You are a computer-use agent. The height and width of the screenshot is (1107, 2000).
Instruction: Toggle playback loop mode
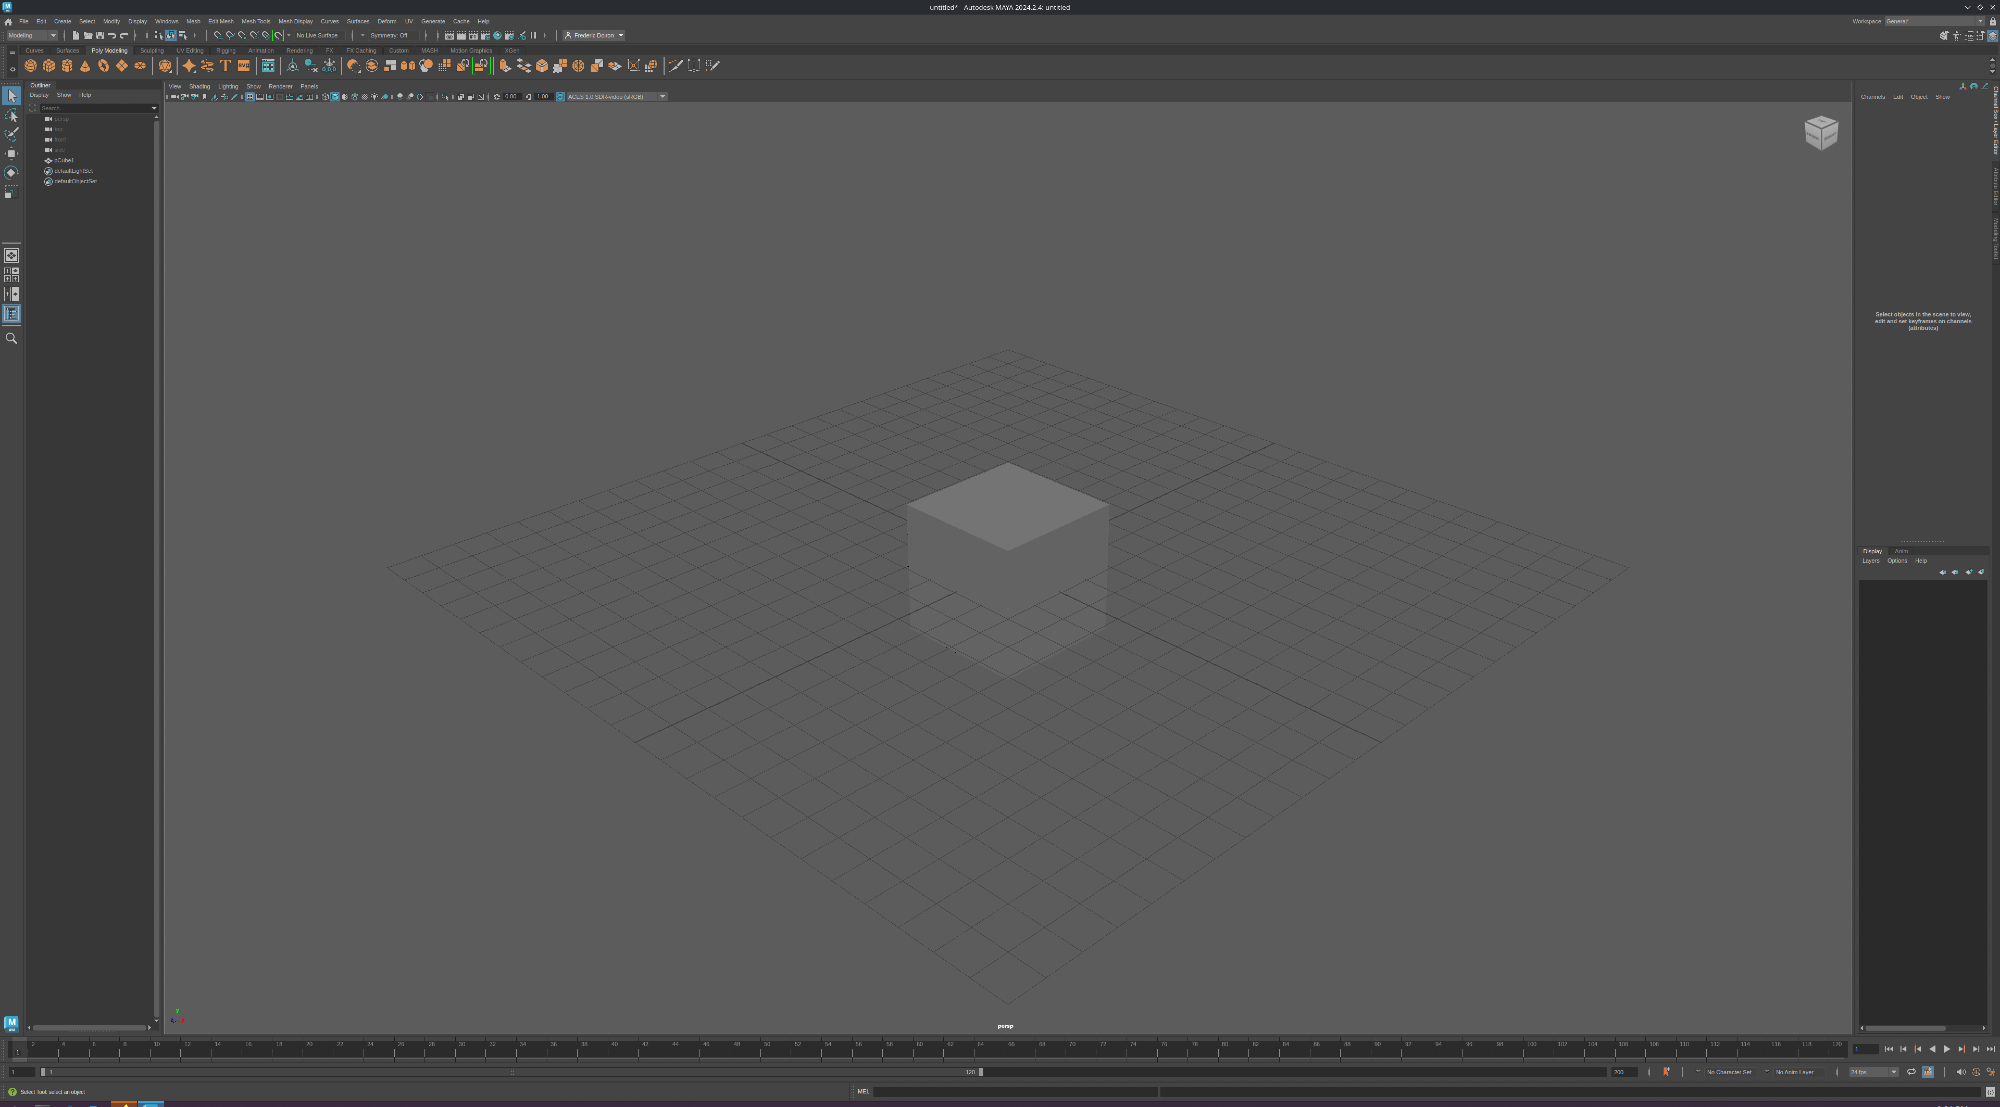tap(1911, 1072)
